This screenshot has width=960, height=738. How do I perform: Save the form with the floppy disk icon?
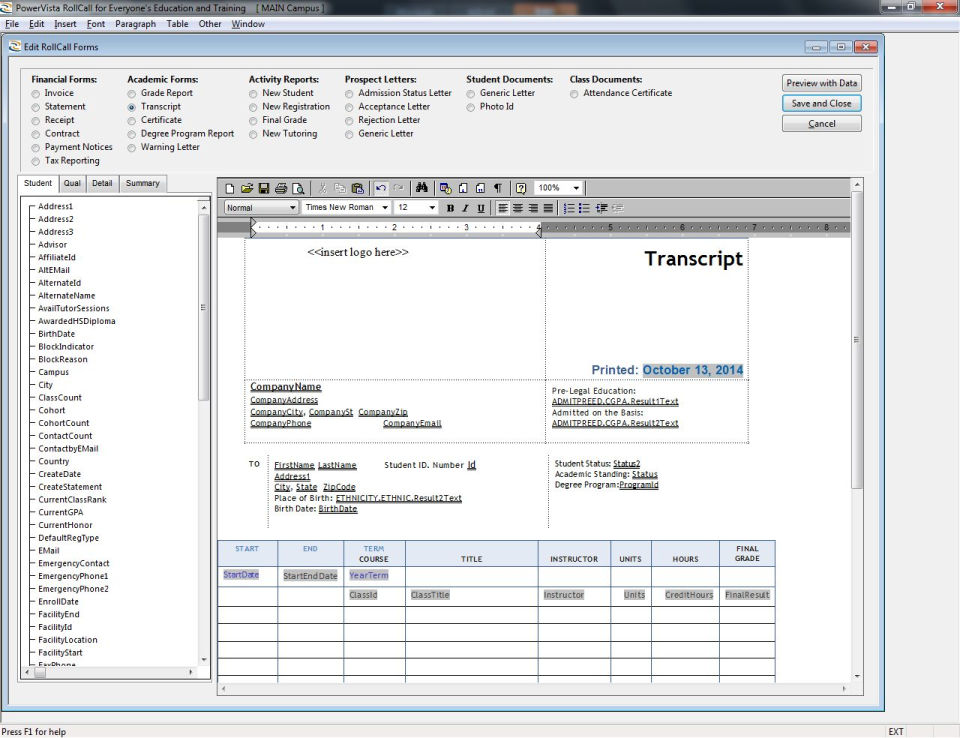click(x=264, y=188)
